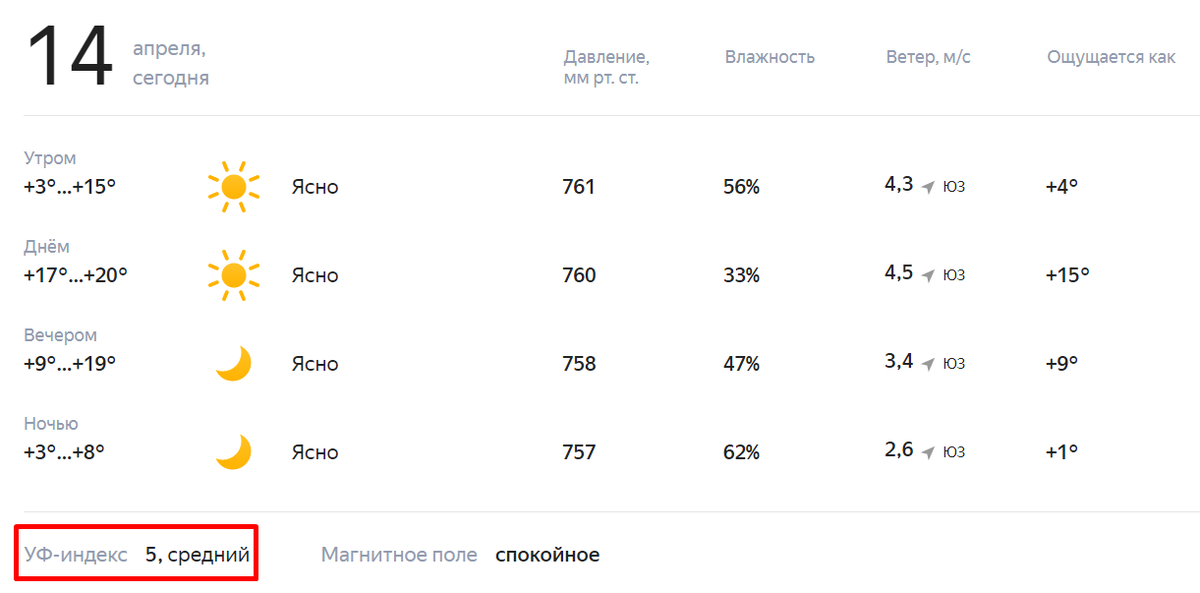
Task: Click the Ощущается как column header
Action: (1111, 58)
